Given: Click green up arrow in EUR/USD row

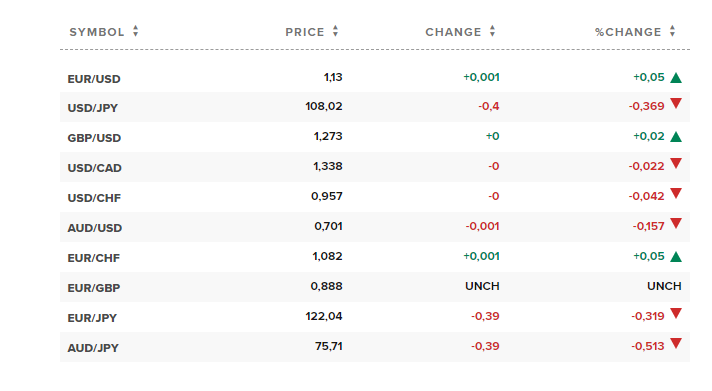Looking at the screenshot, I should [676, 78].
